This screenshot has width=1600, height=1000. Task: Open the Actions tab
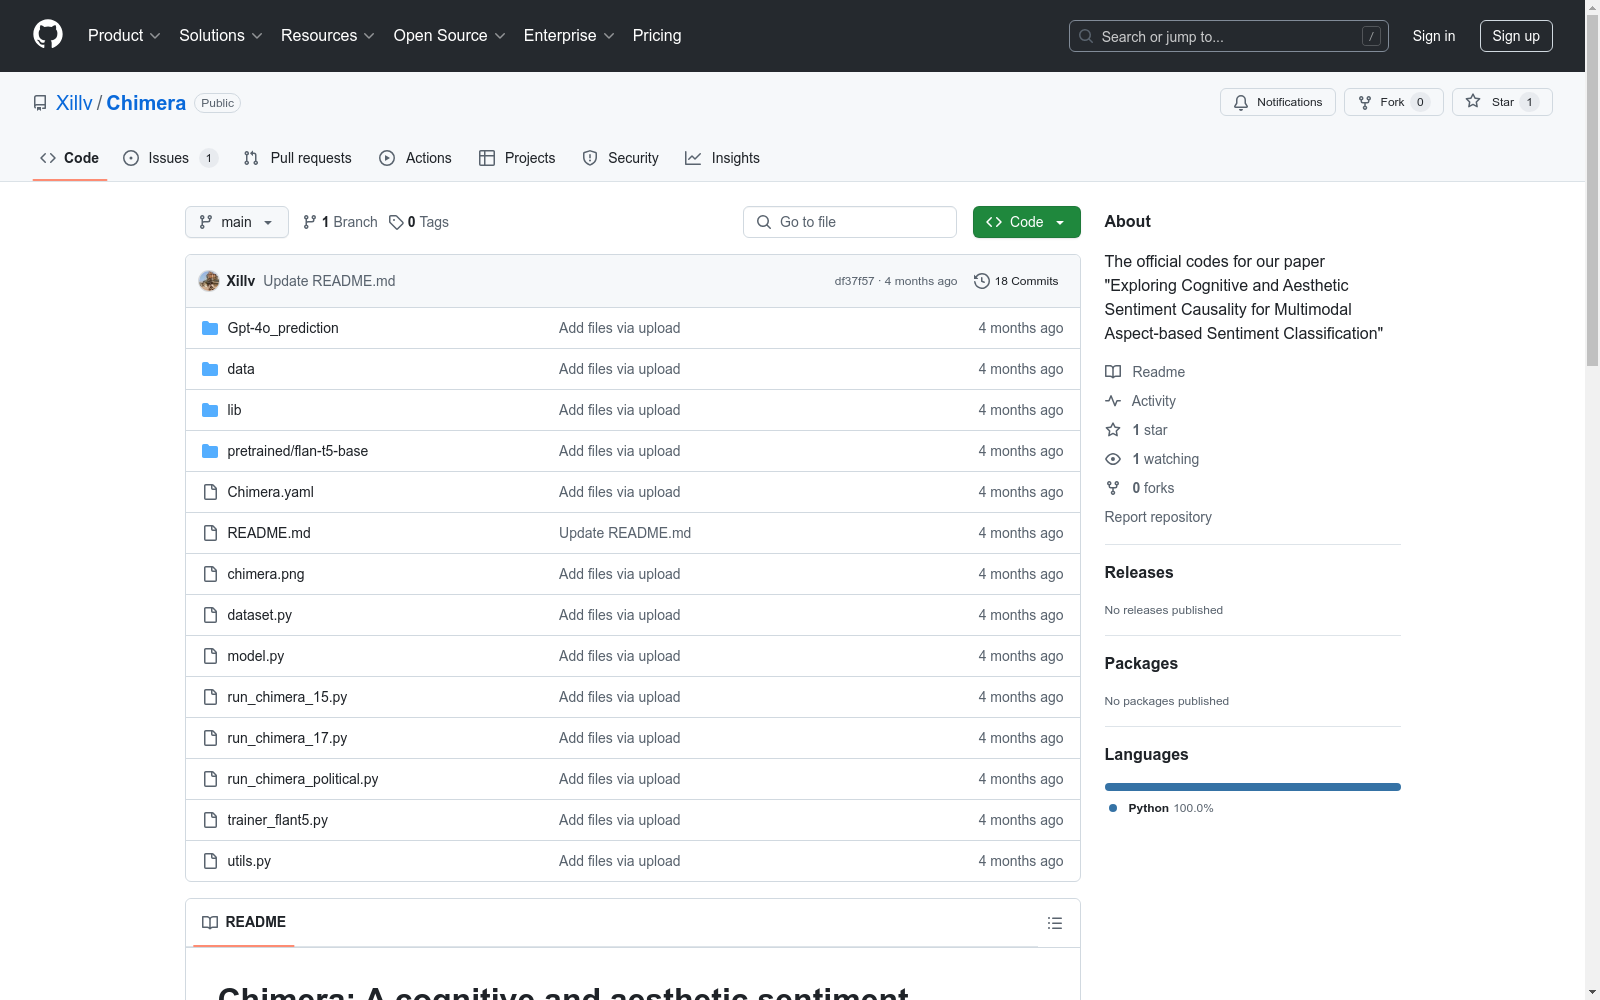[415, 158]
